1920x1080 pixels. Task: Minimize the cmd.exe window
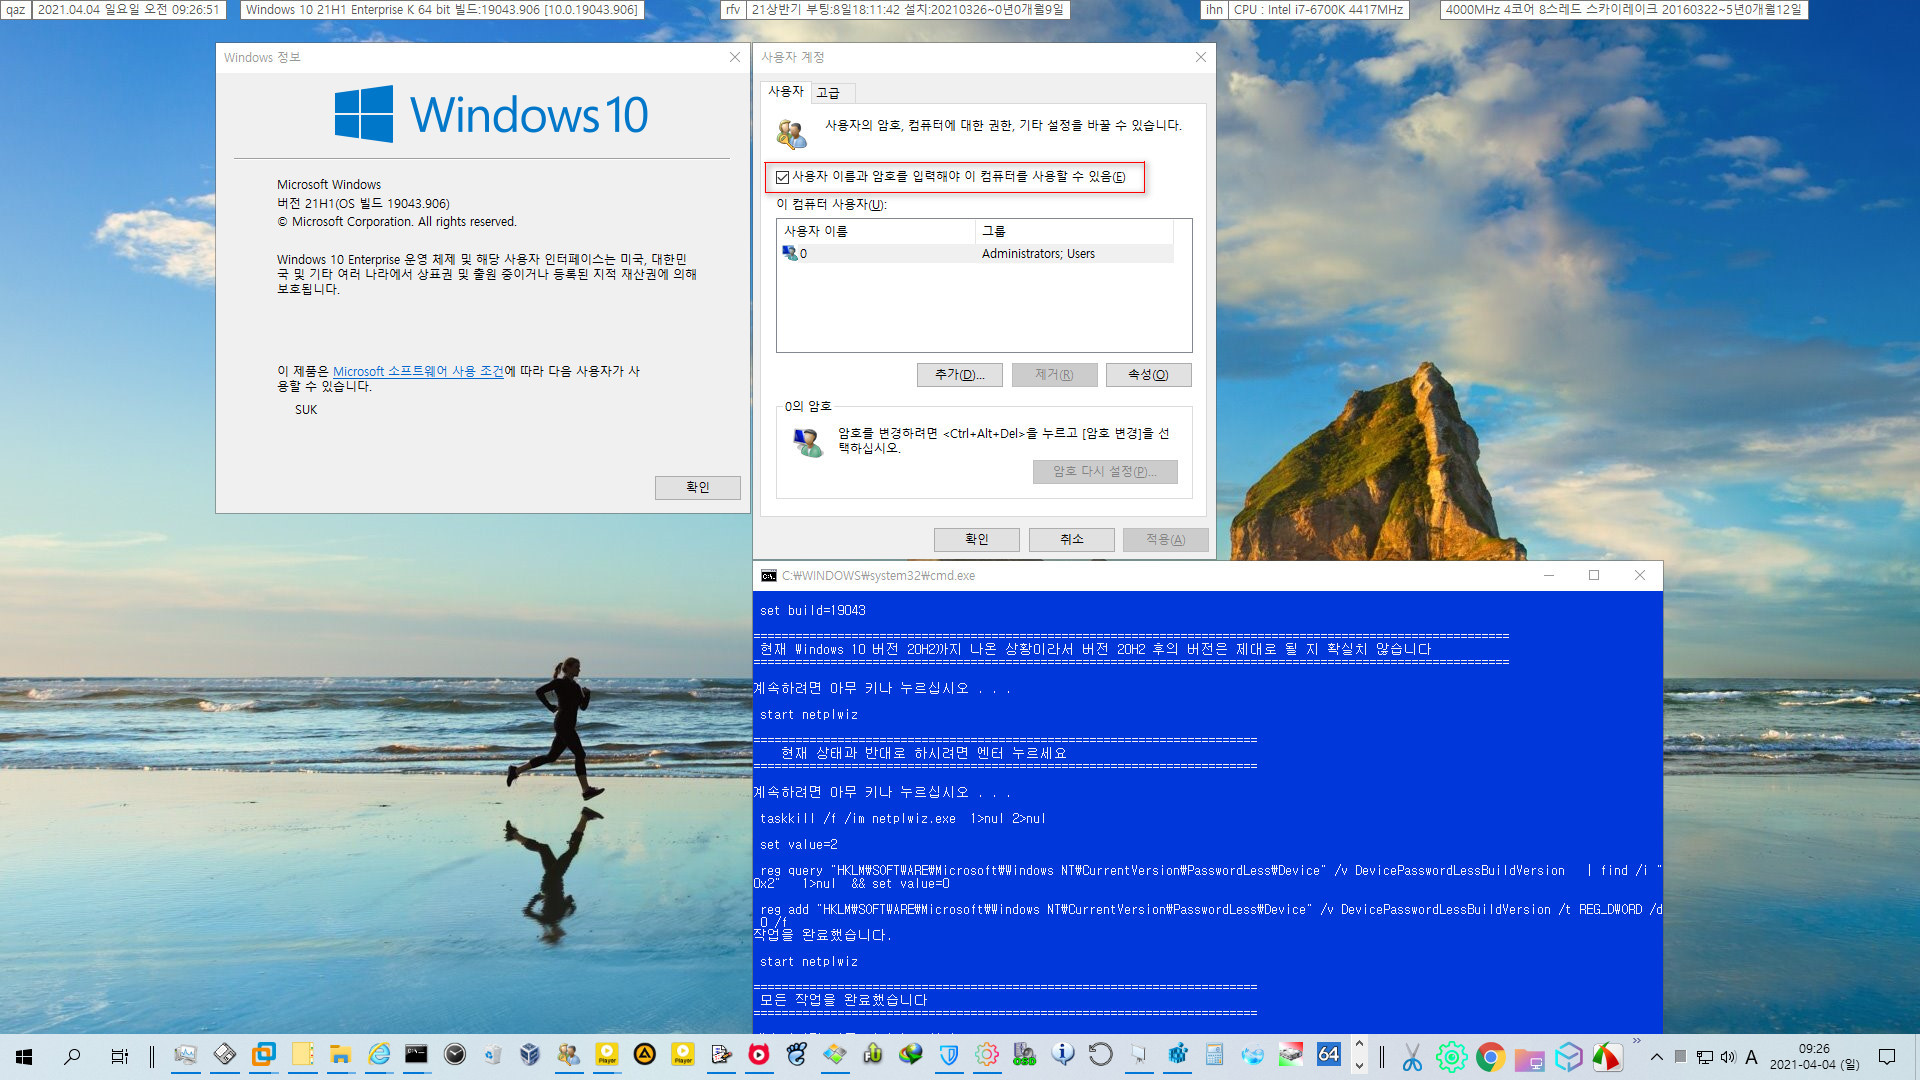1549,575
